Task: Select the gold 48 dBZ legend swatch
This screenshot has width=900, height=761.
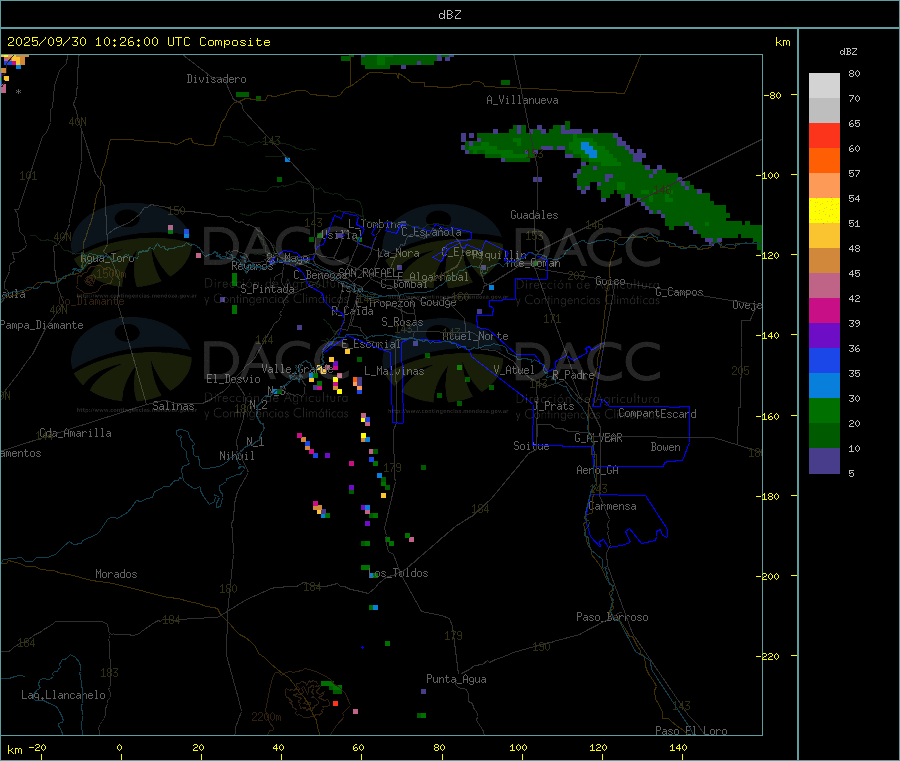Action: coord(824,236)
